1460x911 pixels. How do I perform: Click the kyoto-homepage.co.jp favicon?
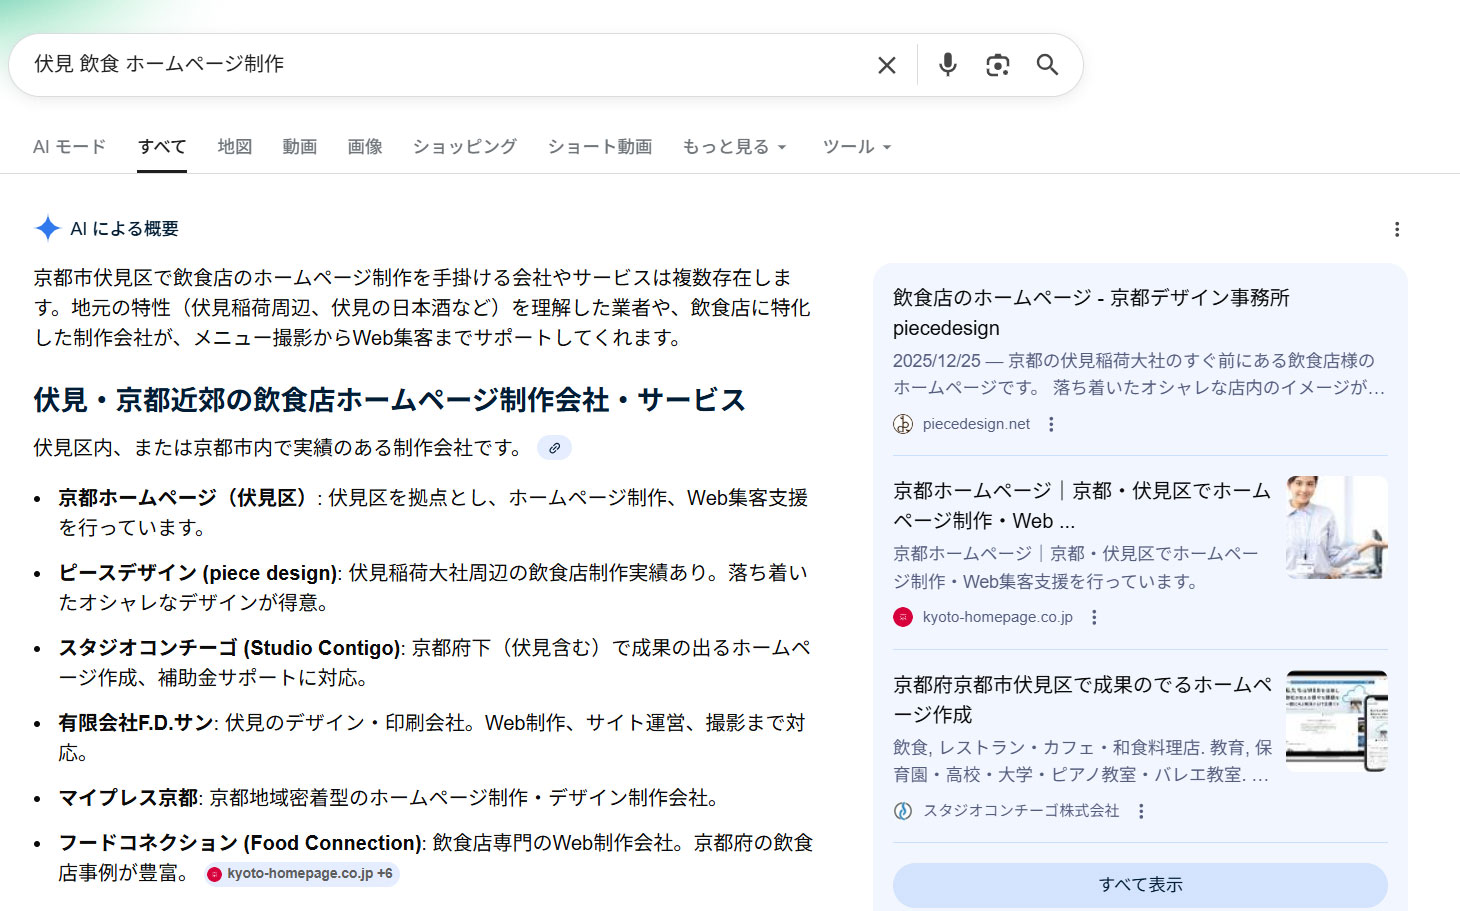coord(903,617)
